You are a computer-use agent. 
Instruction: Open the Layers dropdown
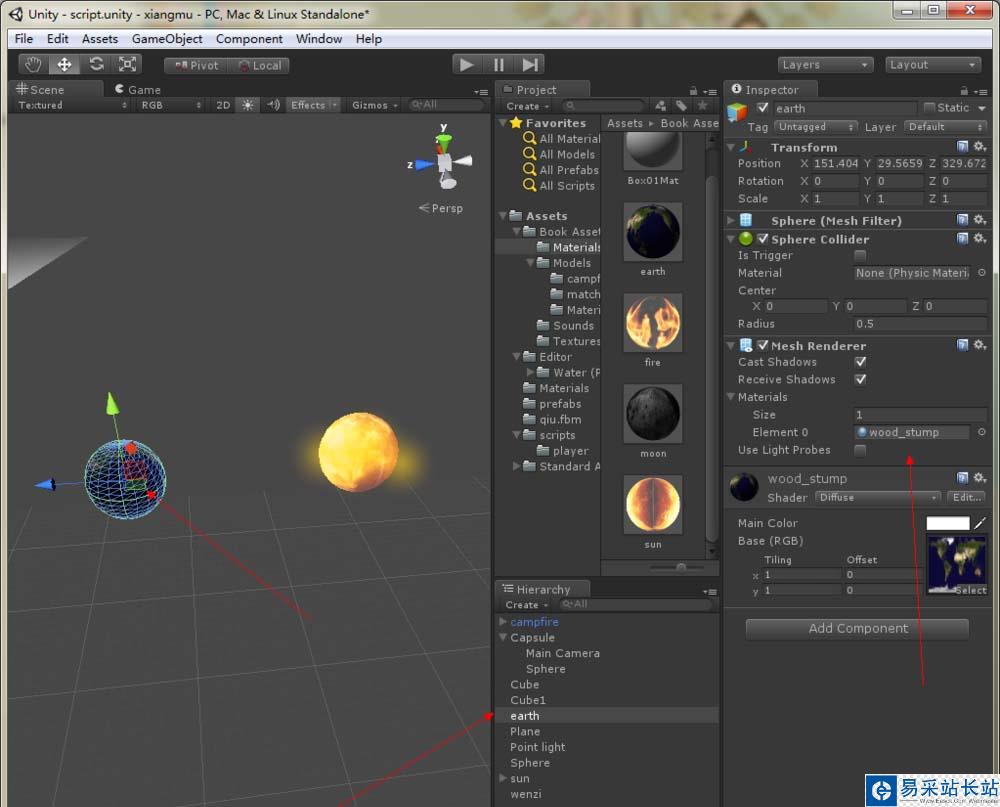coord(825,64)
